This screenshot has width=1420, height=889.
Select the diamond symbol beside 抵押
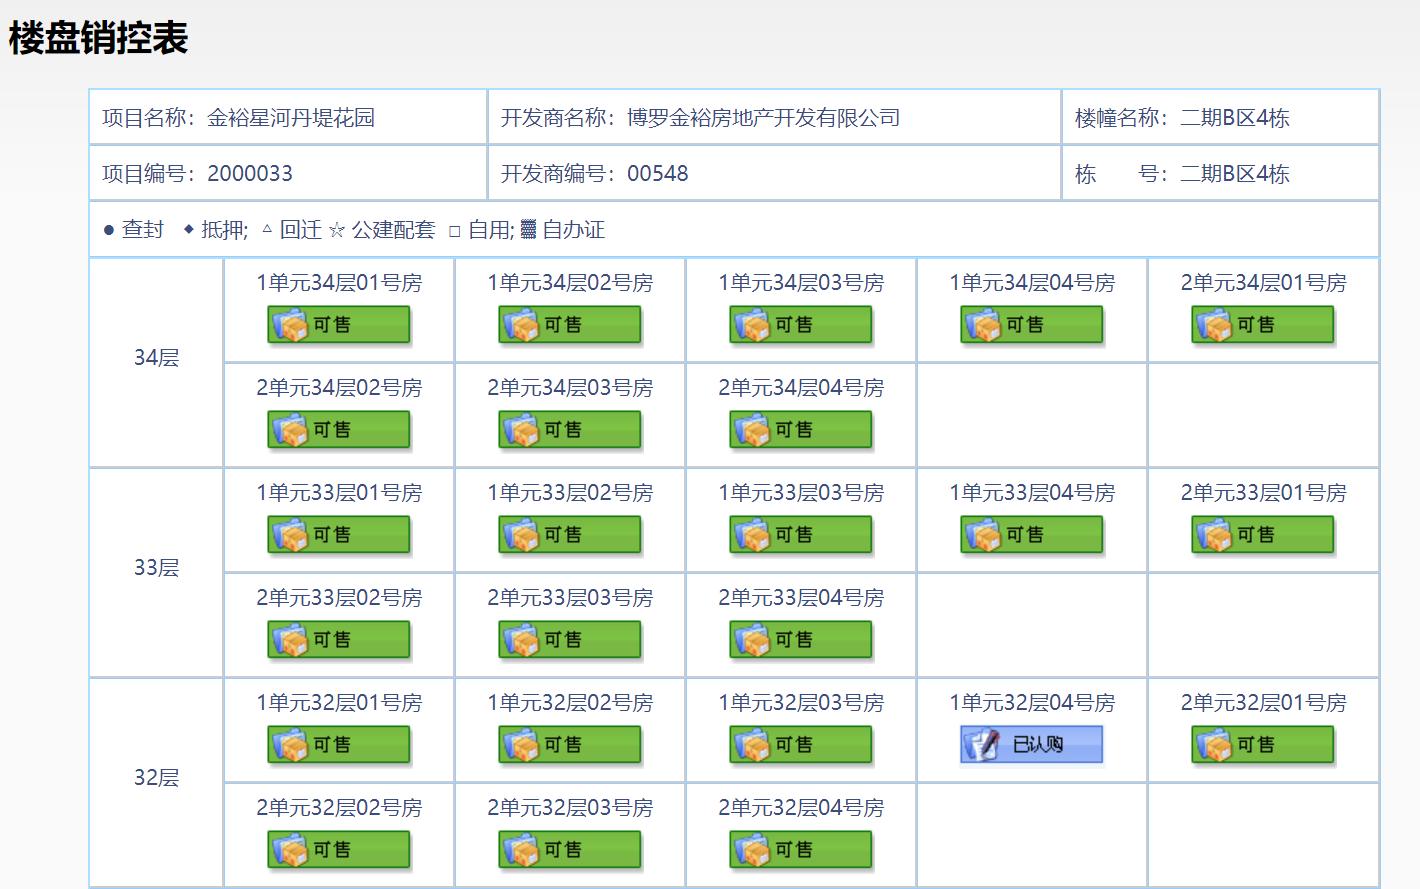click(x=189, y=230)
